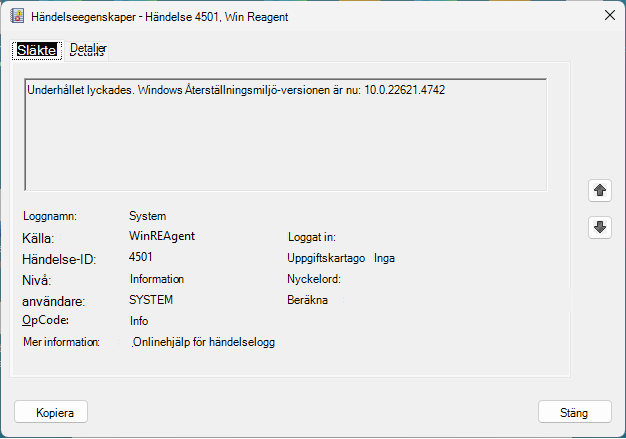Screen dimensions: 626x439
Task: Click the Mer information: label
Action: click(x=61, y=342)
